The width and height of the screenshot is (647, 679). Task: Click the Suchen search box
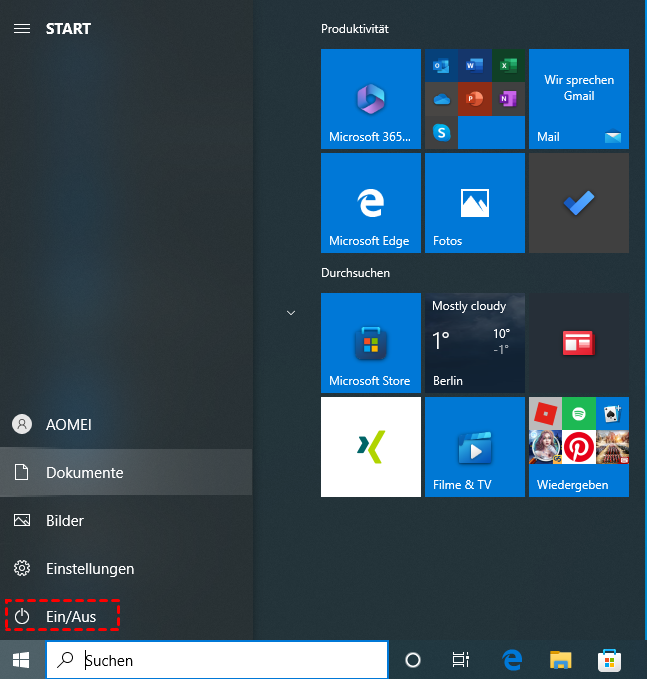click(230, 660)
